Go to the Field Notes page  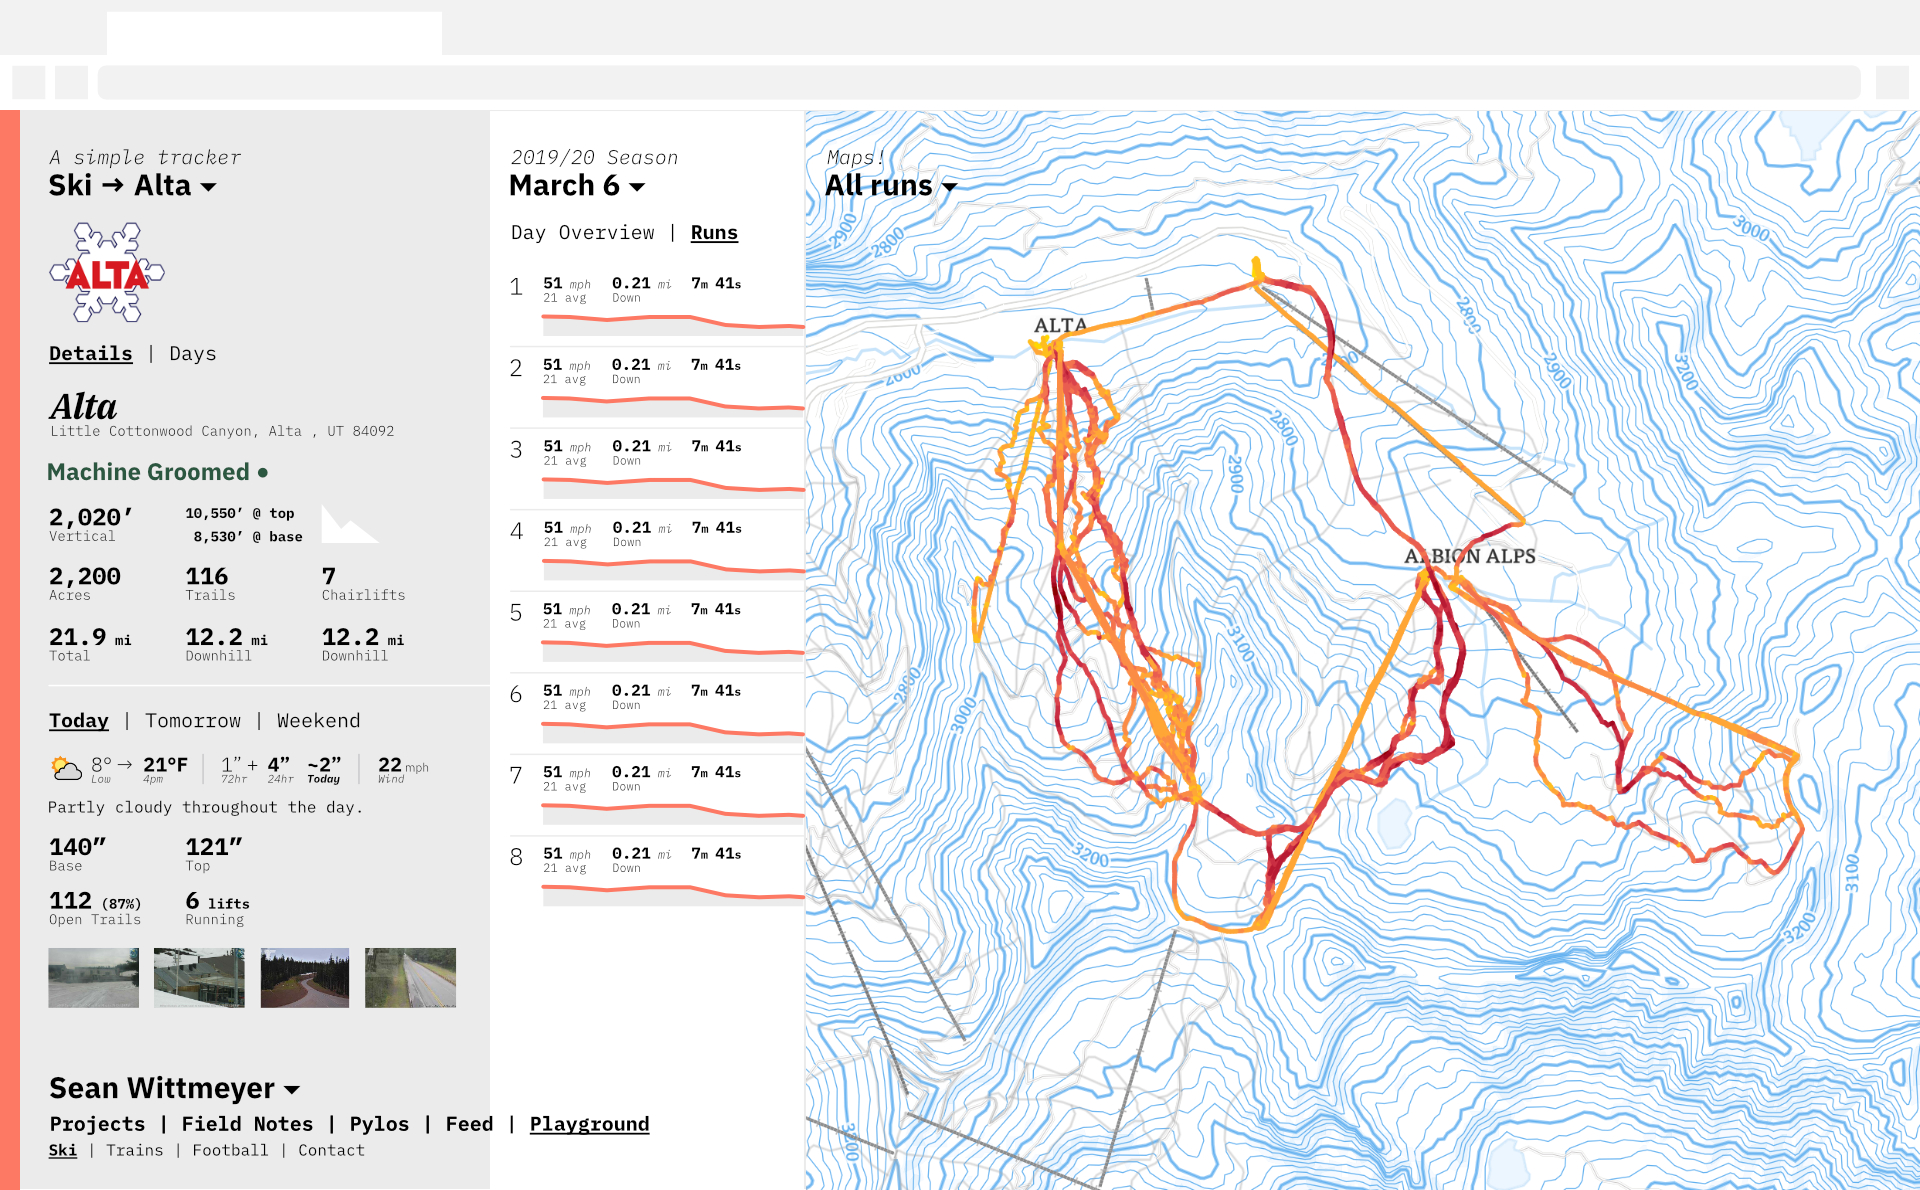pos(247,1124)
